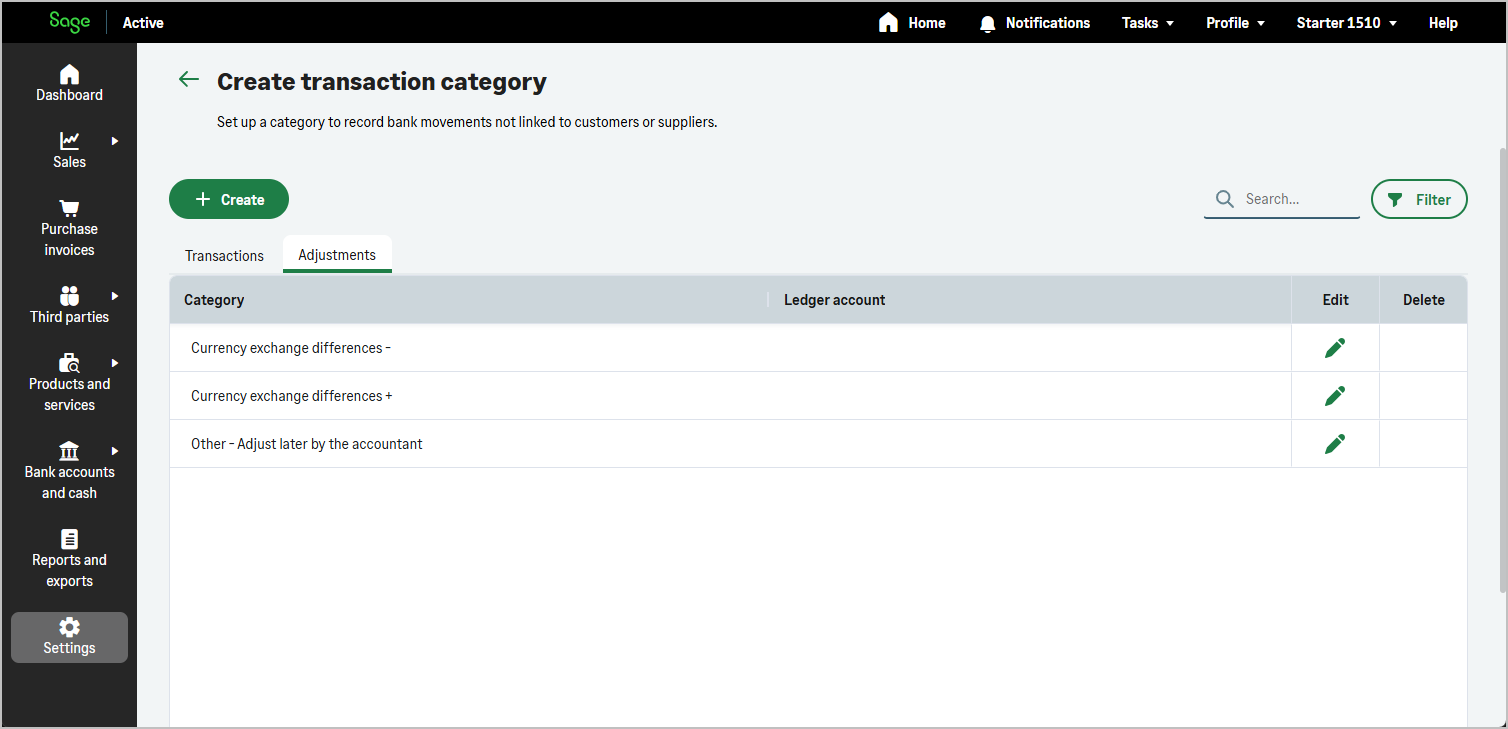Go back using the green arrow
1508x729 pixels.
click(x=188, y=80)
